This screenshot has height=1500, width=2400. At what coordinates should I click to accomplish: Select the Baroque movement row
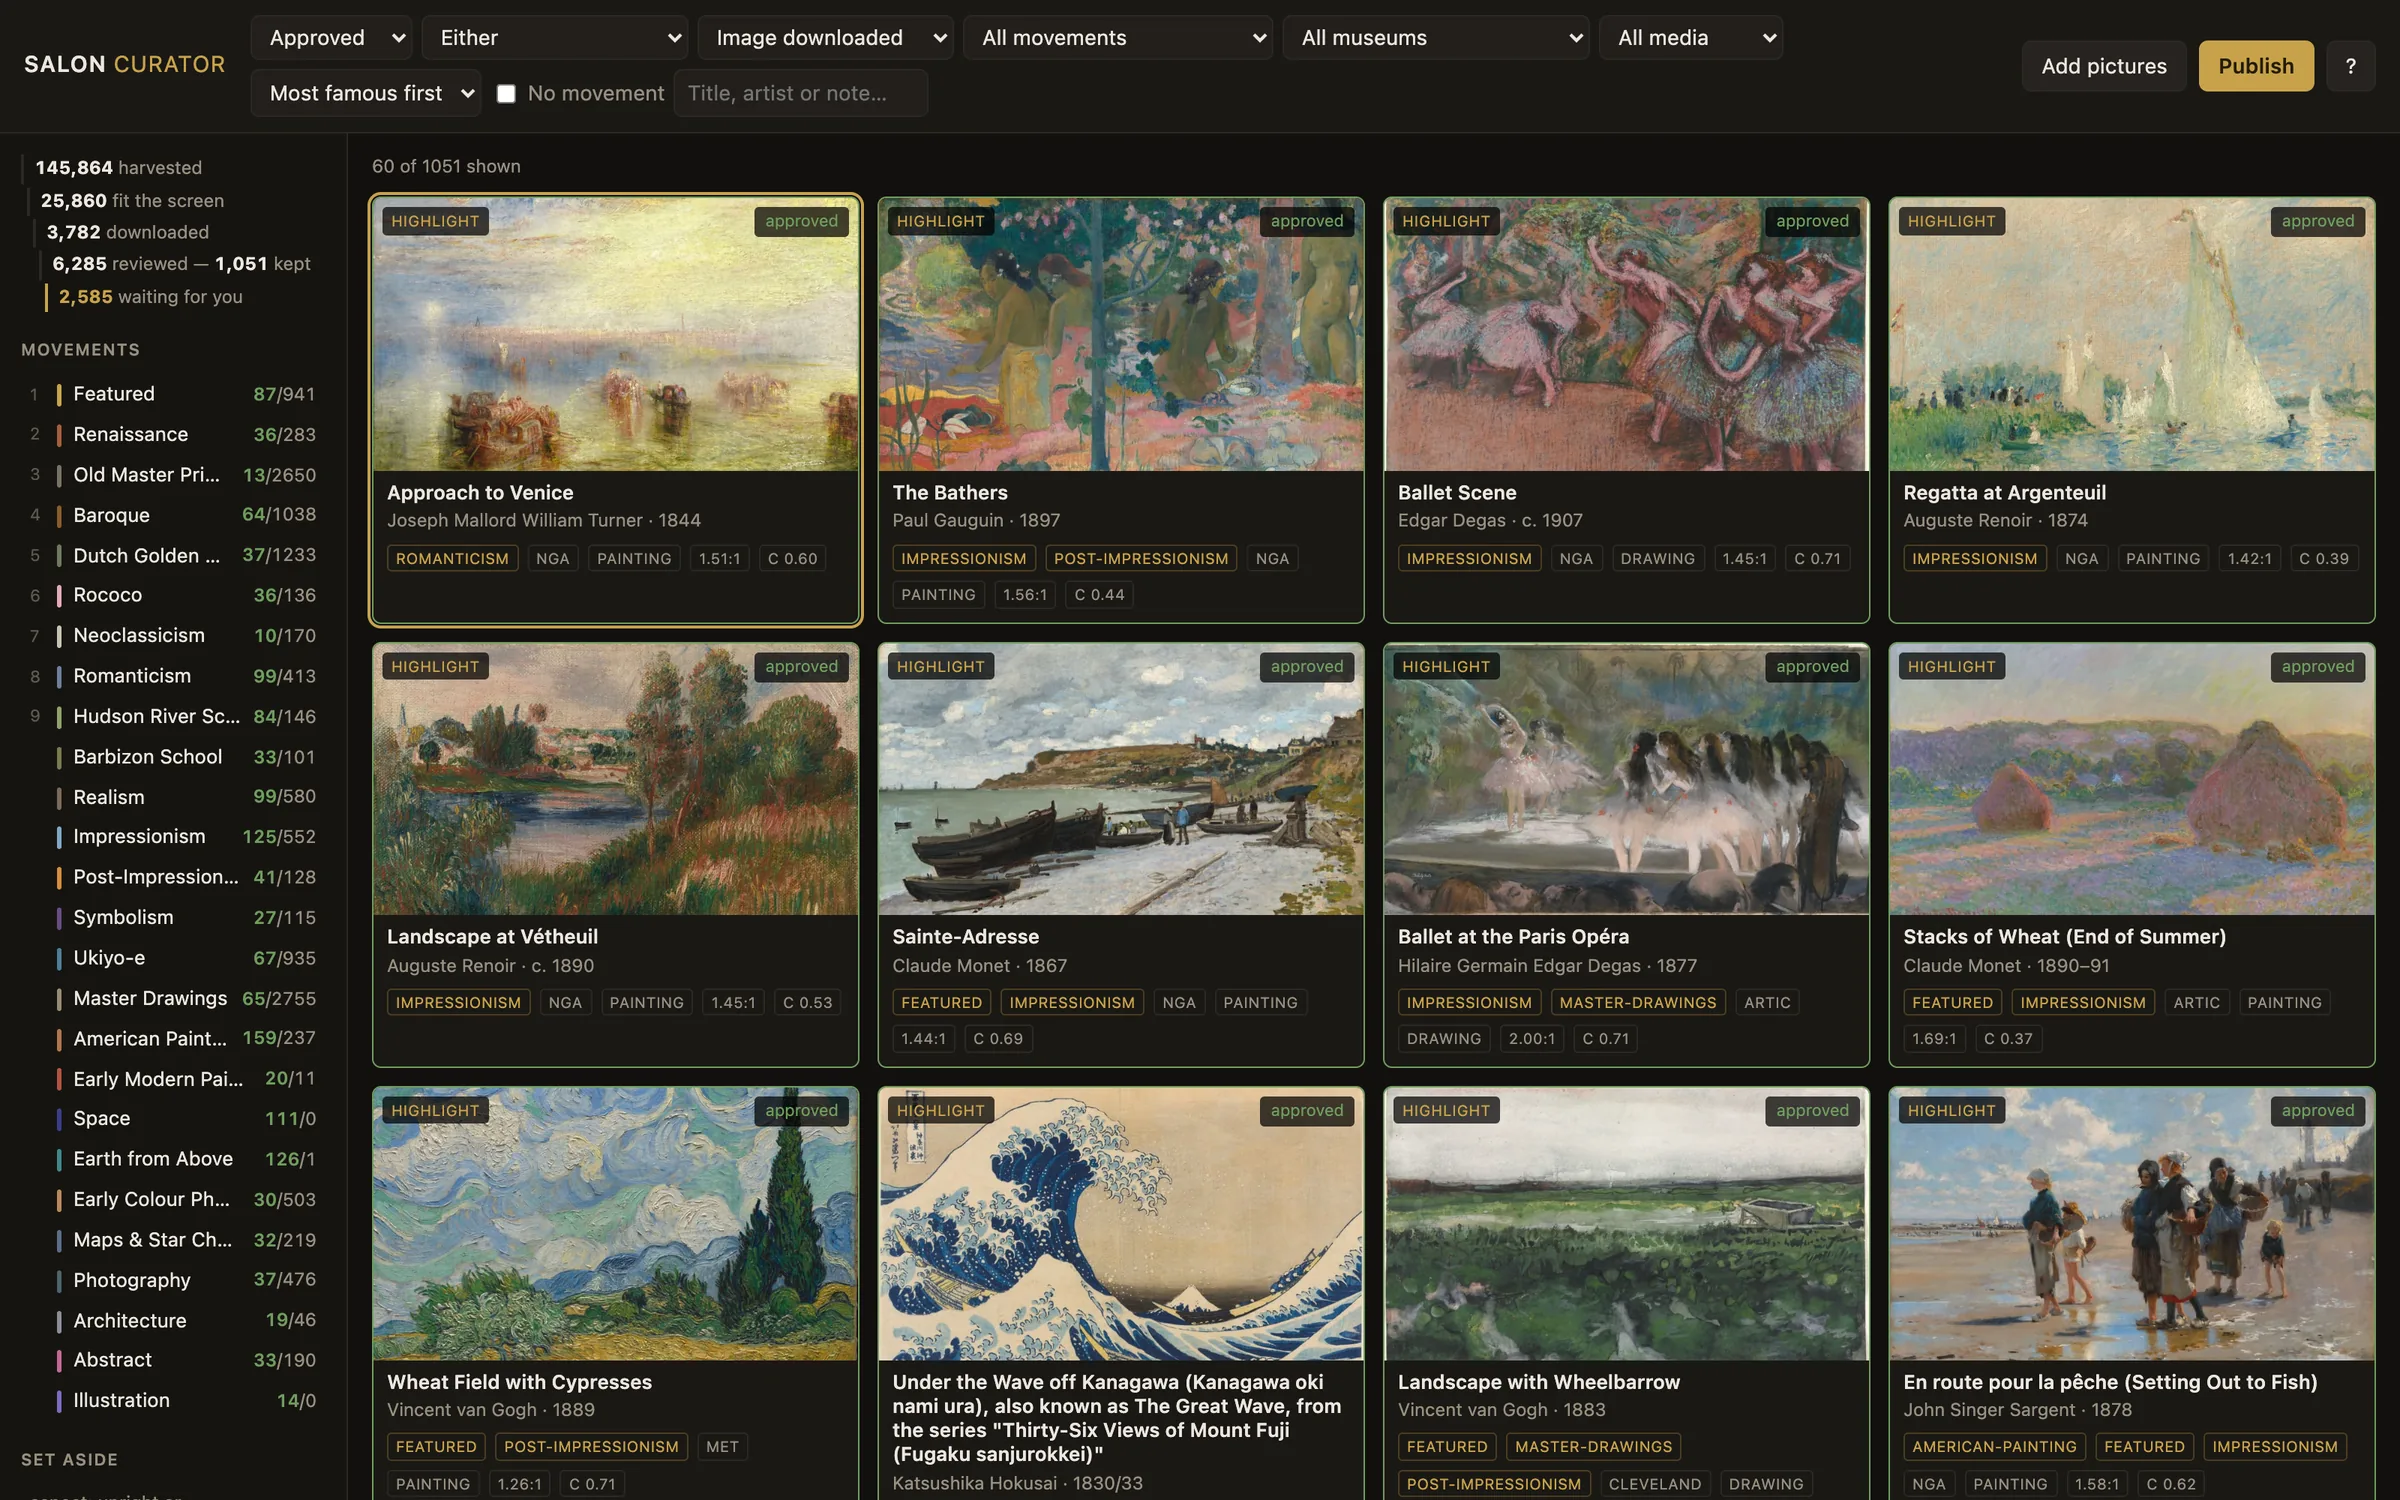coord(172,515)
